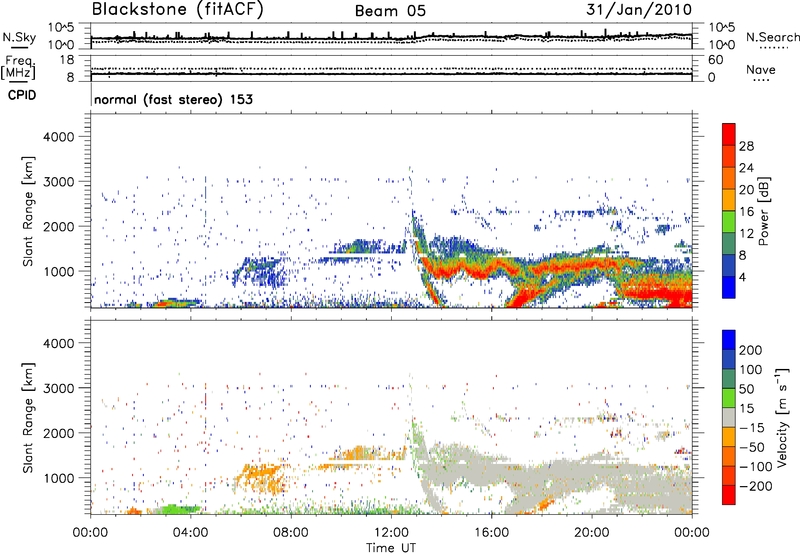The width and height of the screenshot is (800, 554).
Task: Click velocity colorbar value '200'
Action: (x=750, y=350)
